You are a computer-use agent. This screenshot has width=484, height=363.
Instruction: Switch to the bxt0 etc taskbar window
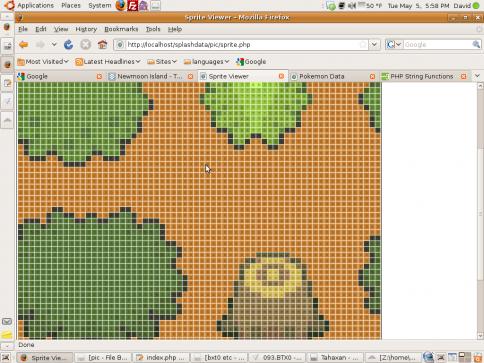tap(219, 358)
